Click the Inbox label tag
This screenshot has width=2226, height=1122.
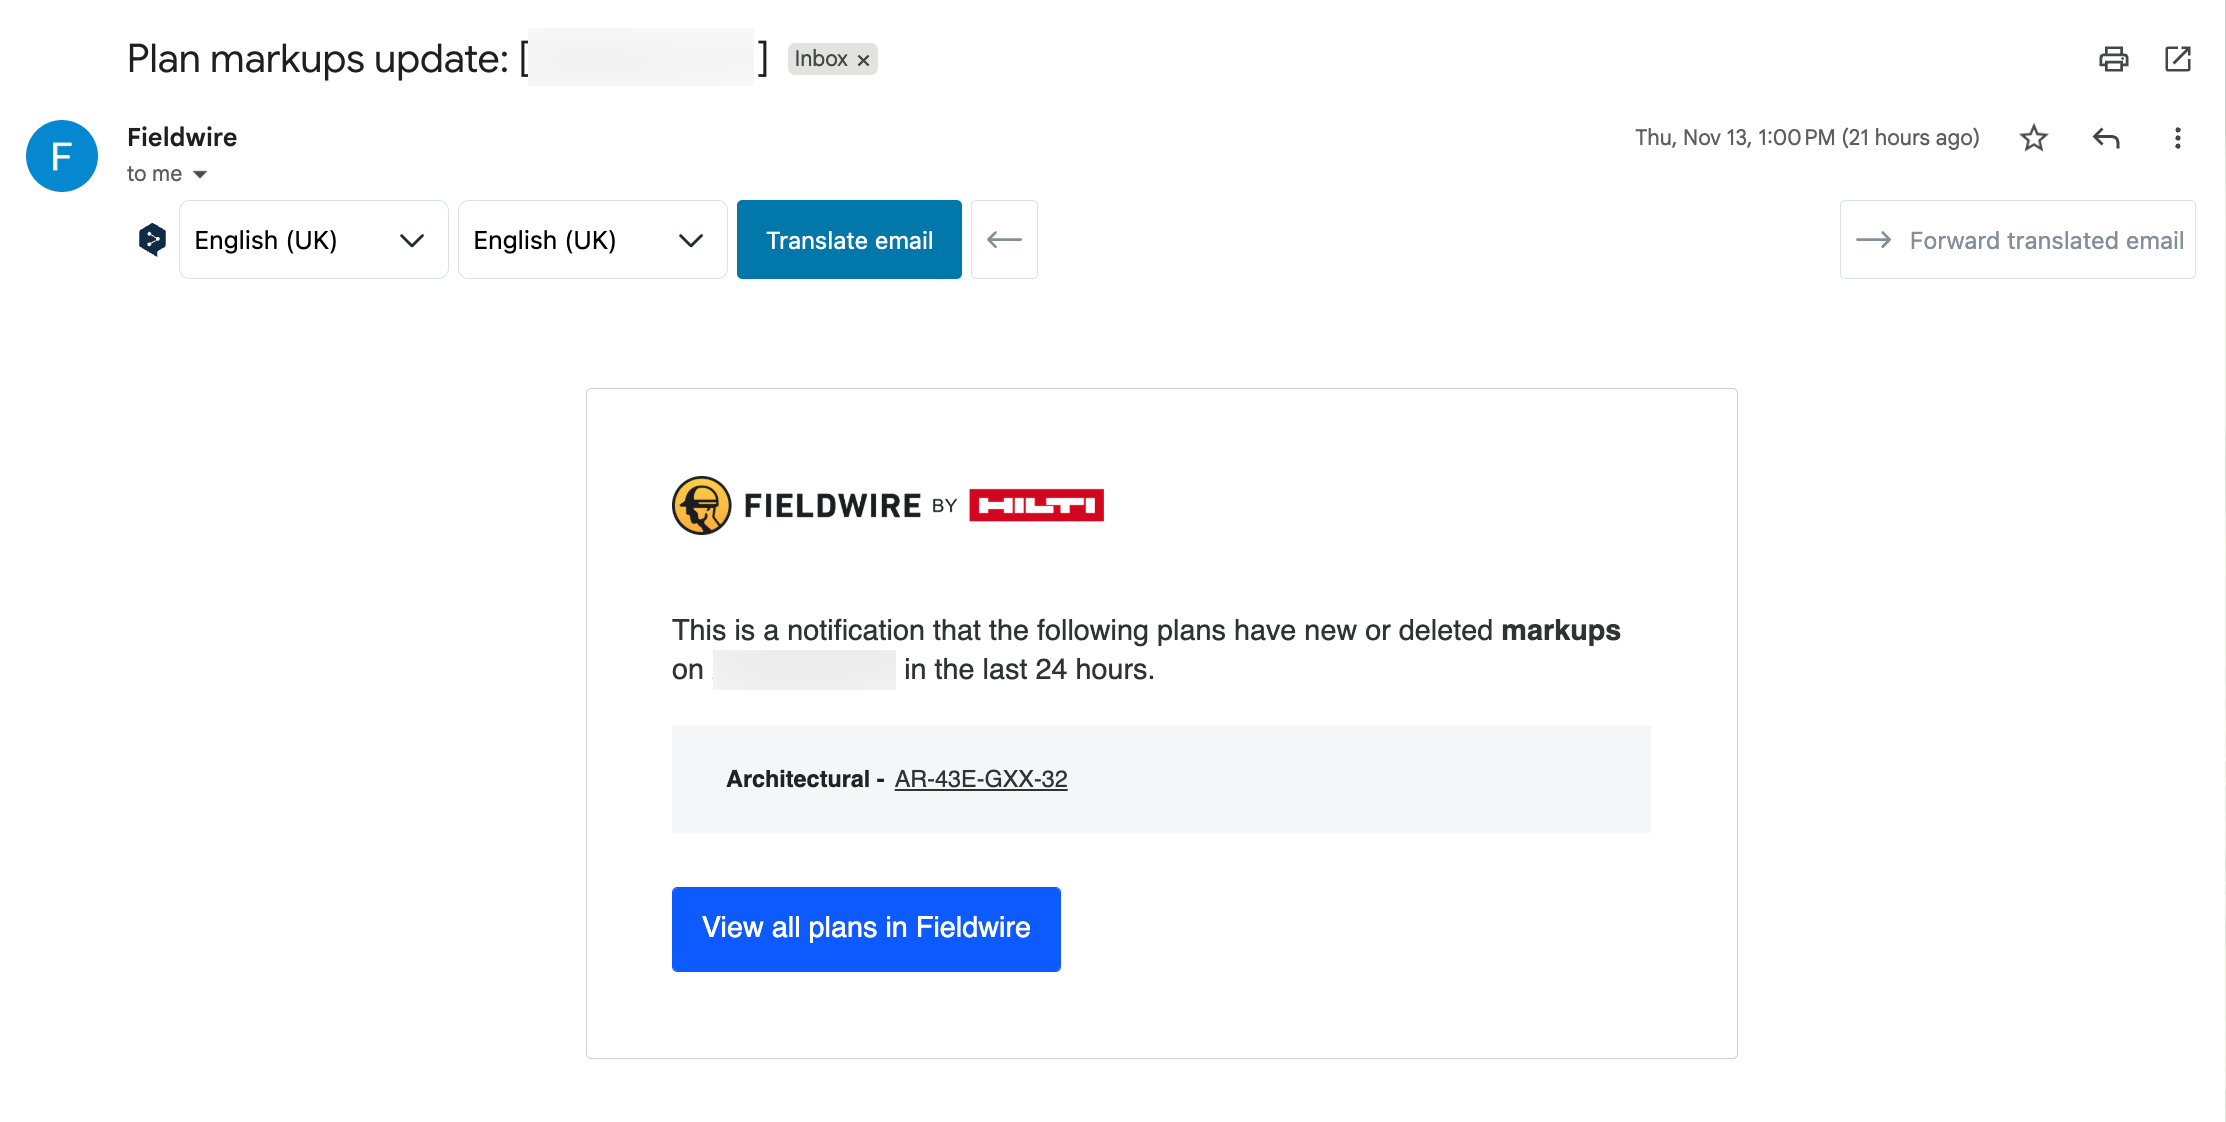(x=820, y=59)
